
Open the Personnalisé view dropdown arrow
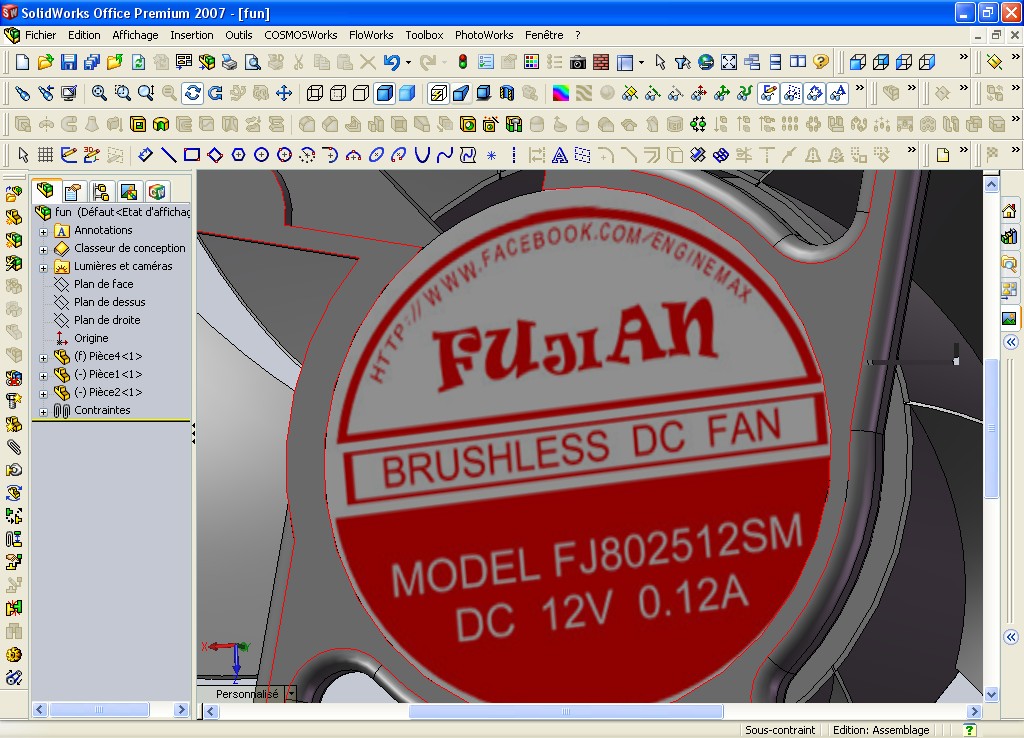point(291,694)
